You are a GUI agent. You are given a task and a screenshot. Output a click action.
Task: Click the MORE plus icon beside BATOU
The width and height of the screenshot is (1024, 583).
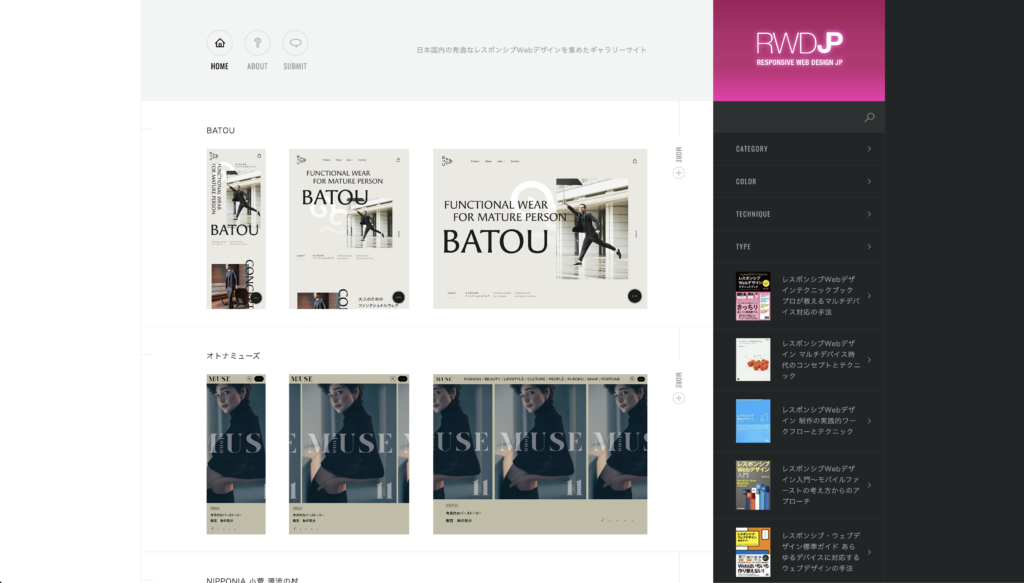point(679,173)
